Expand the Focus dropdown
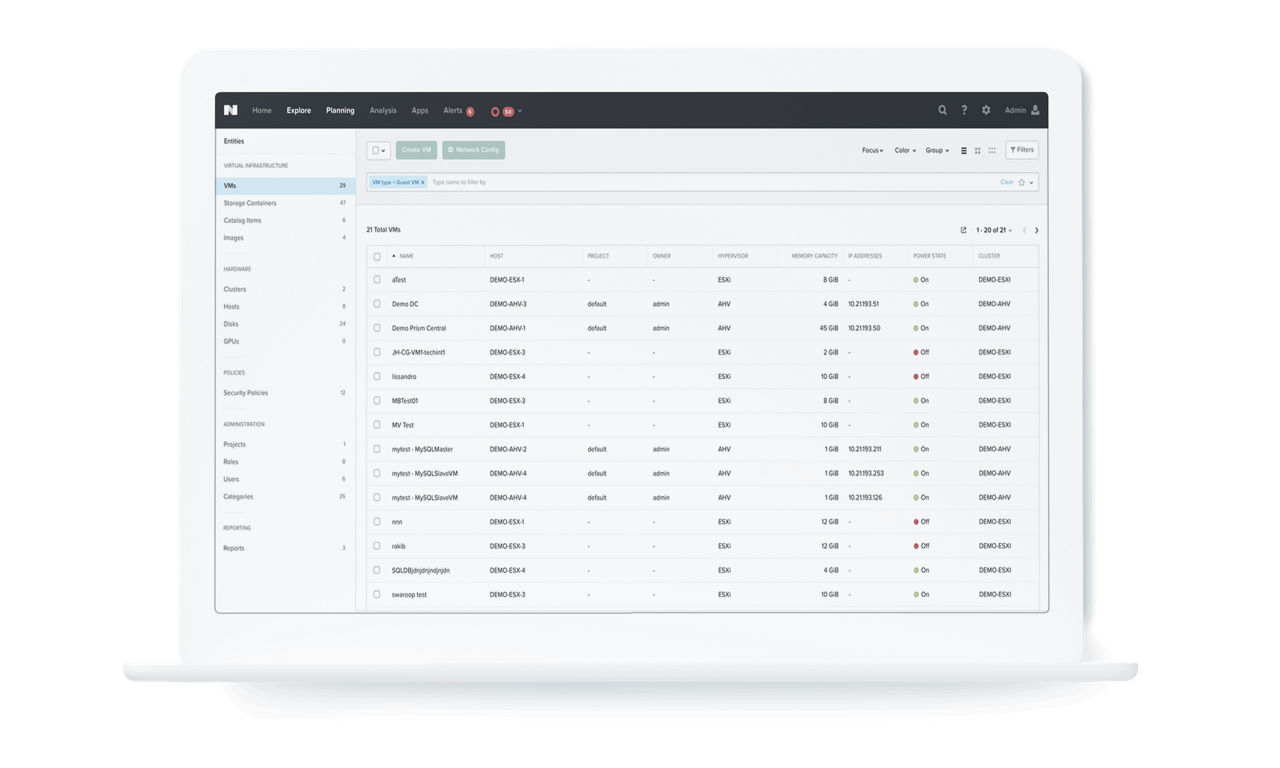Screen dimensions: 1280x768 click(872, 151)
